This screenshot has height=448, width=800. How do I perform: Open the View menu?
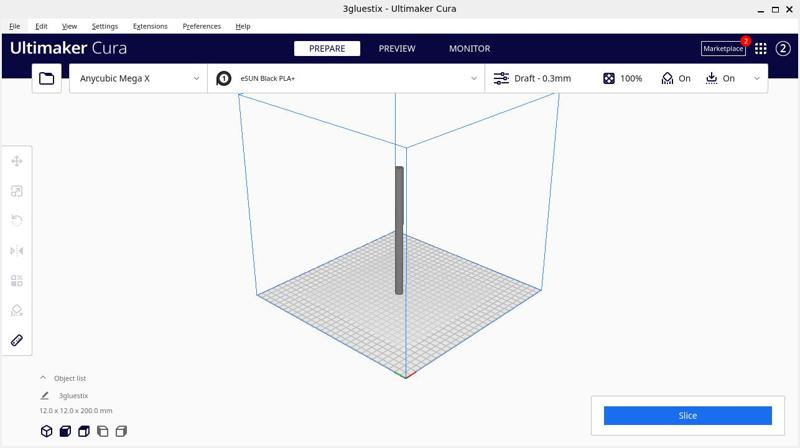(69, 26)
